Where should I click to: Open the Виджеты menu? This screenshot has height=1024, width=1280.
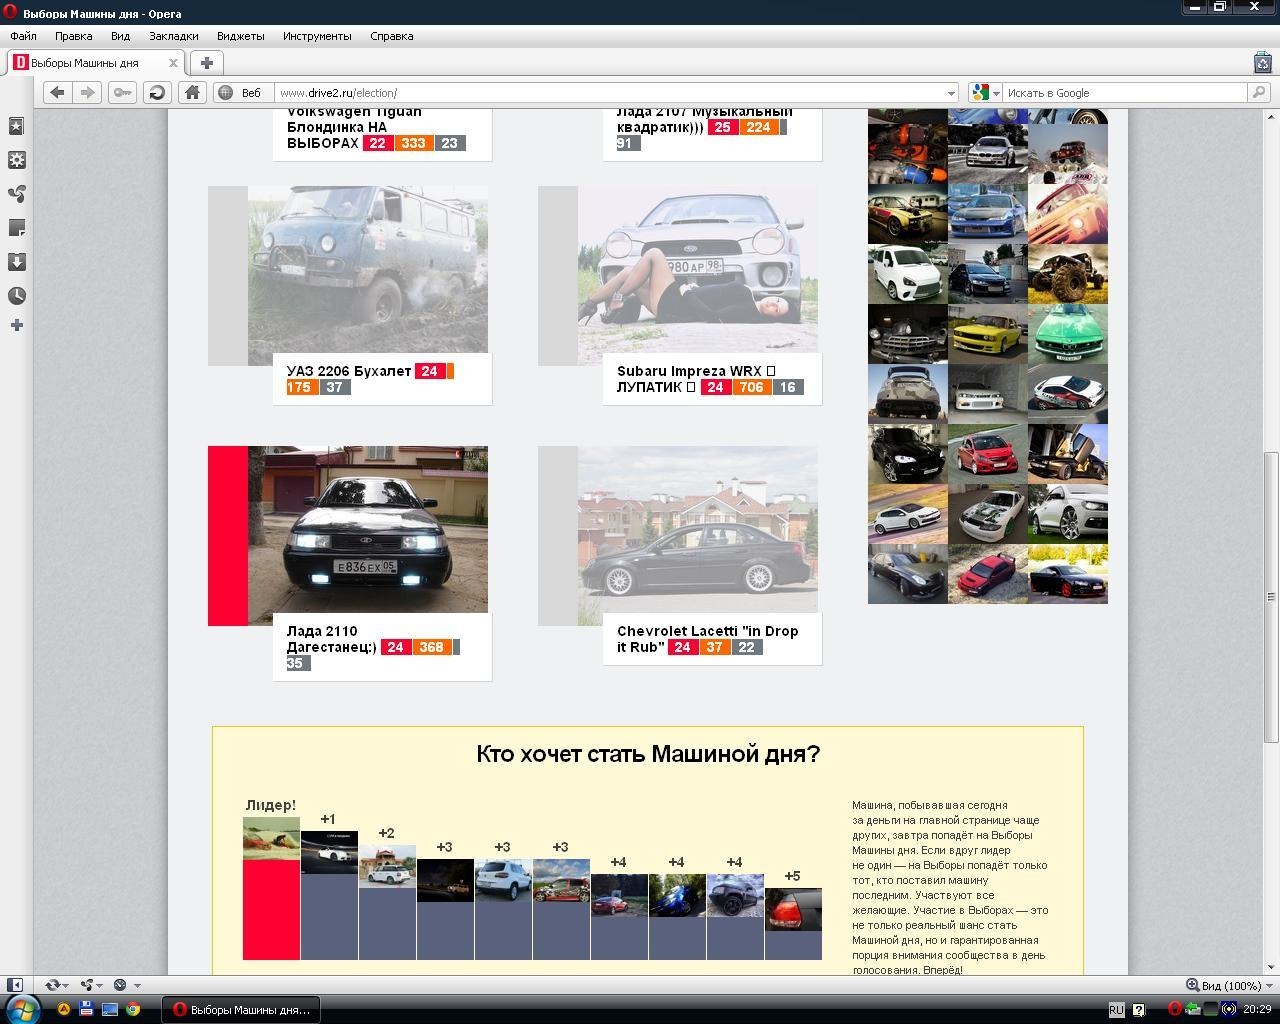[241, 36]
